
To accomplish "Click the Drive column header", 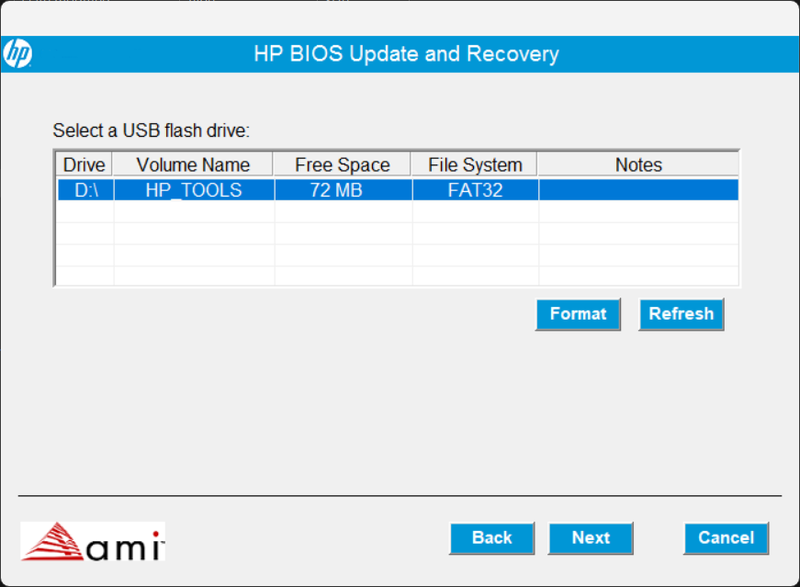I will point(84,165).
